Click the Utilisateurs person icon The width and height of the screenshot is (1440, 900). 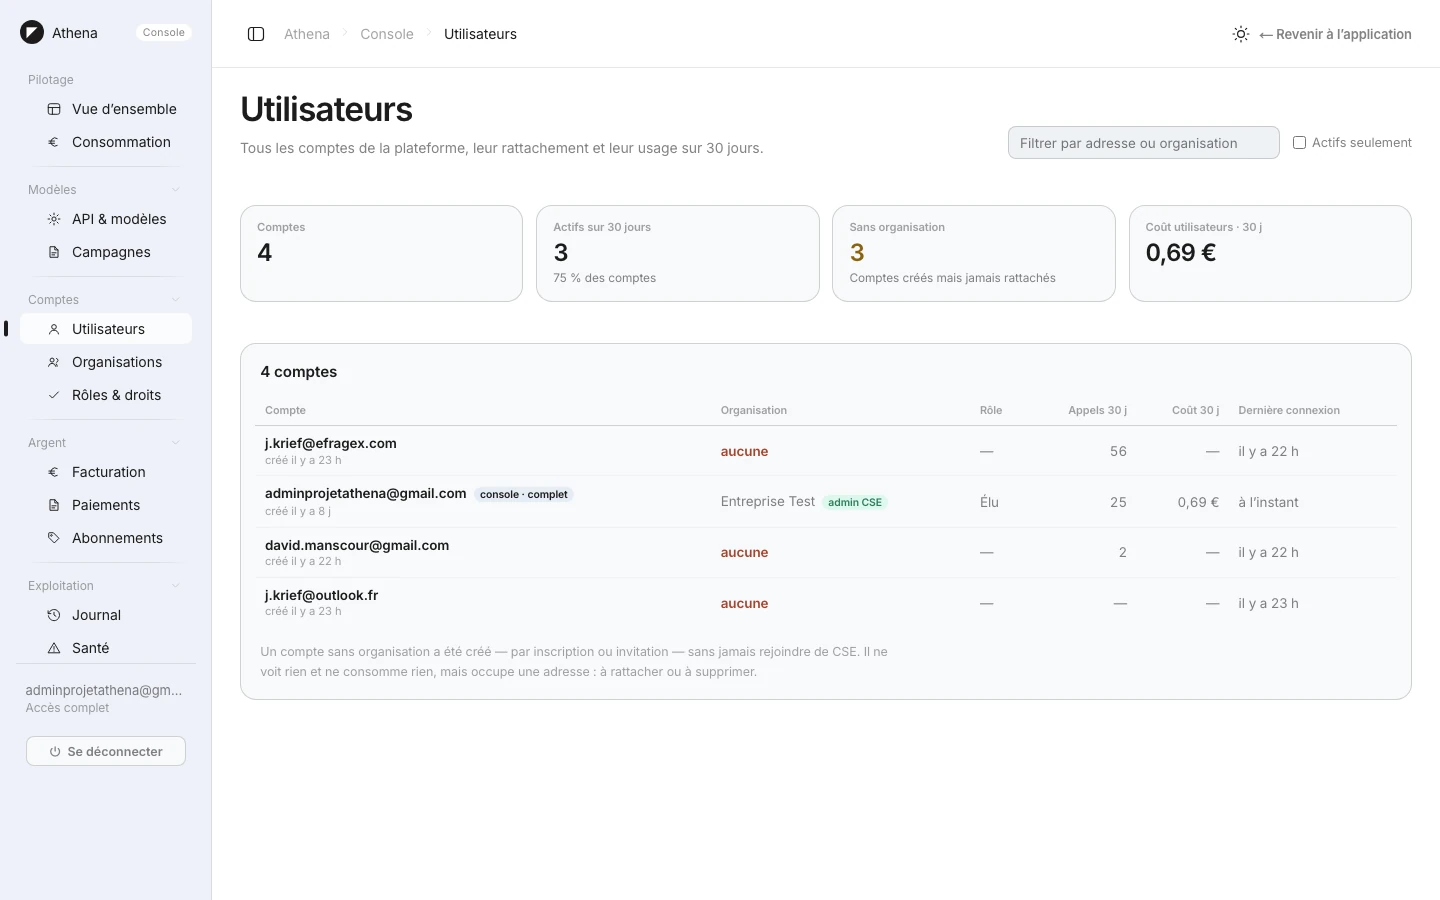[x=54, y=329]
